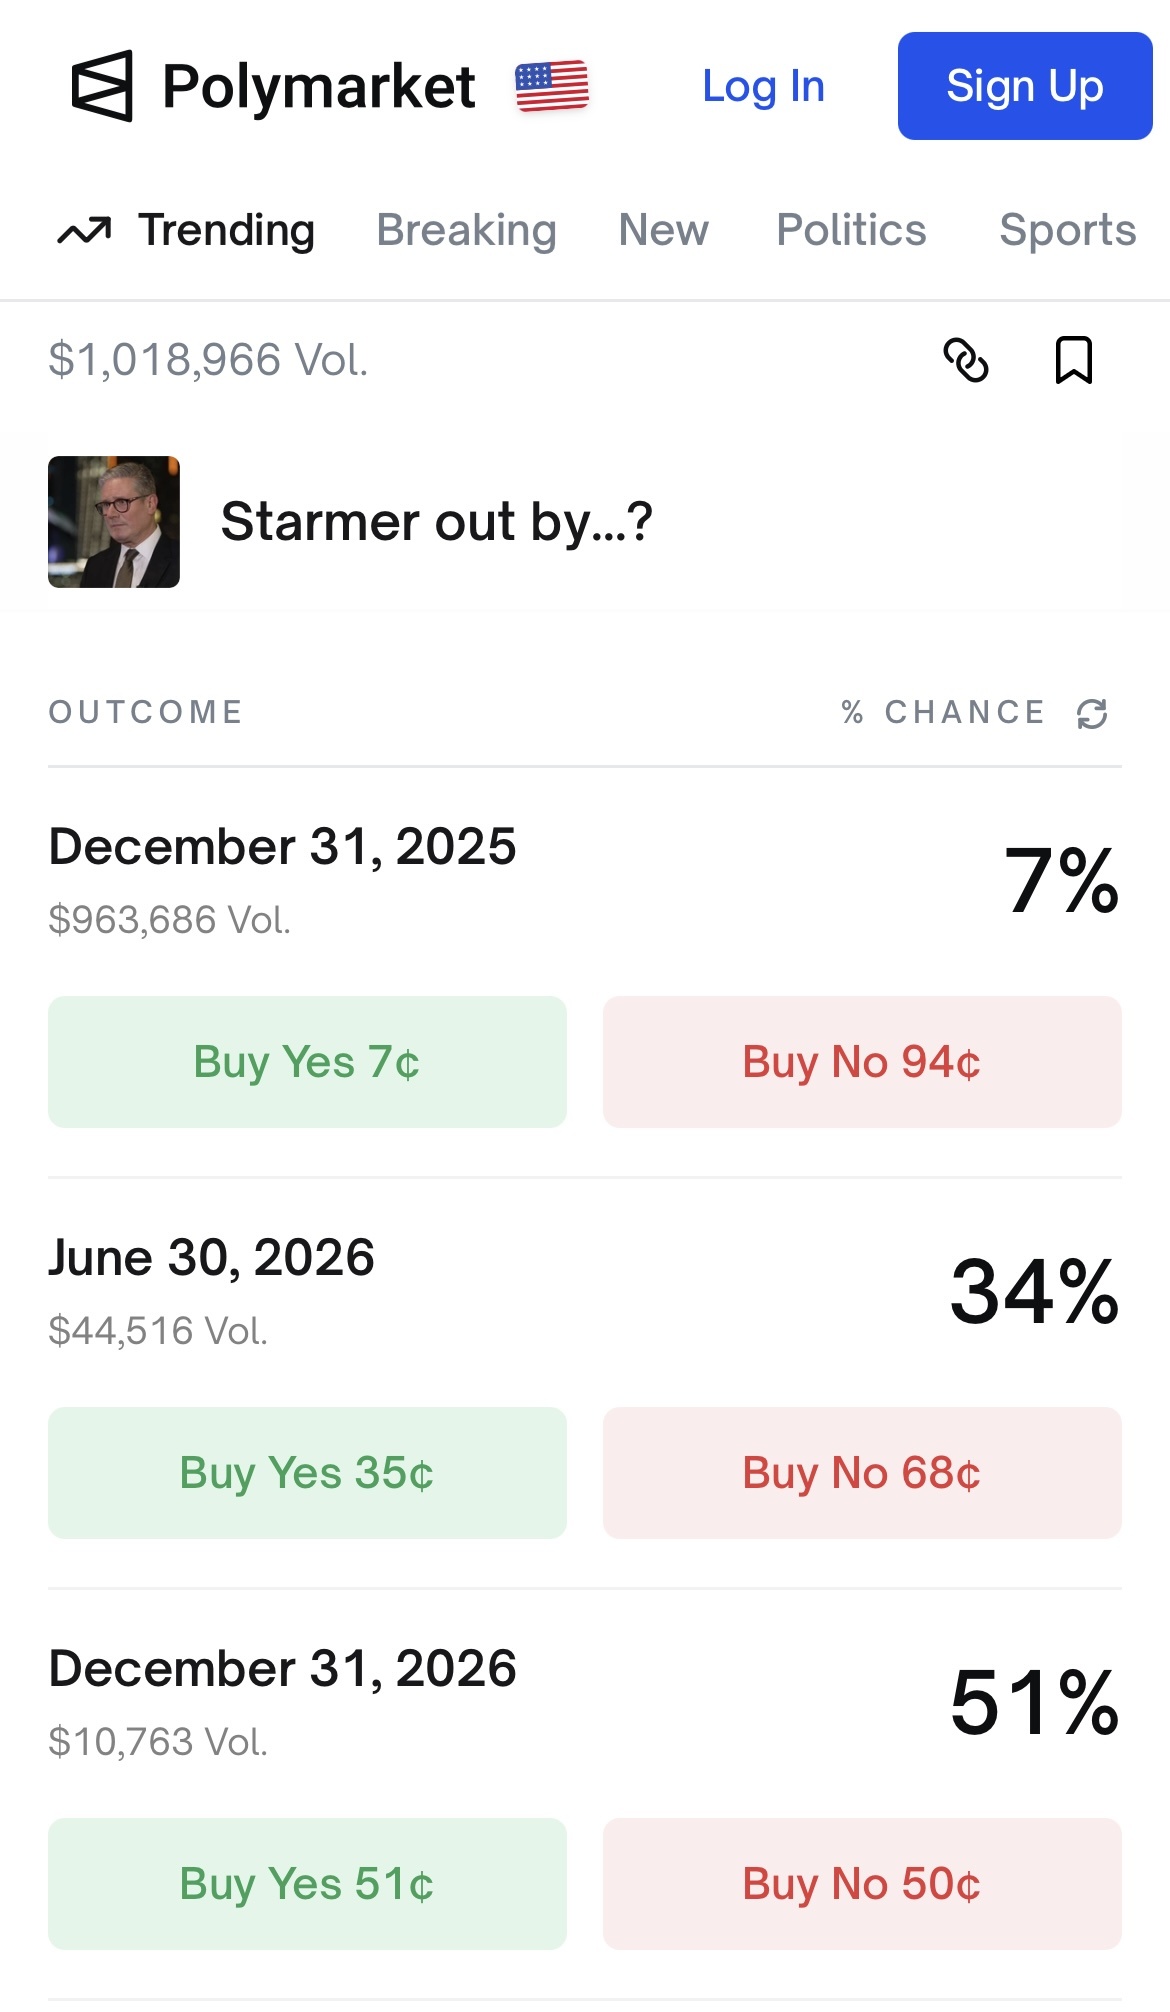The image size is (1170, 2012).
Task: Buy Yes at 7¢ for December 2025
Action: pyautogui.click(x=307, y=1062)
